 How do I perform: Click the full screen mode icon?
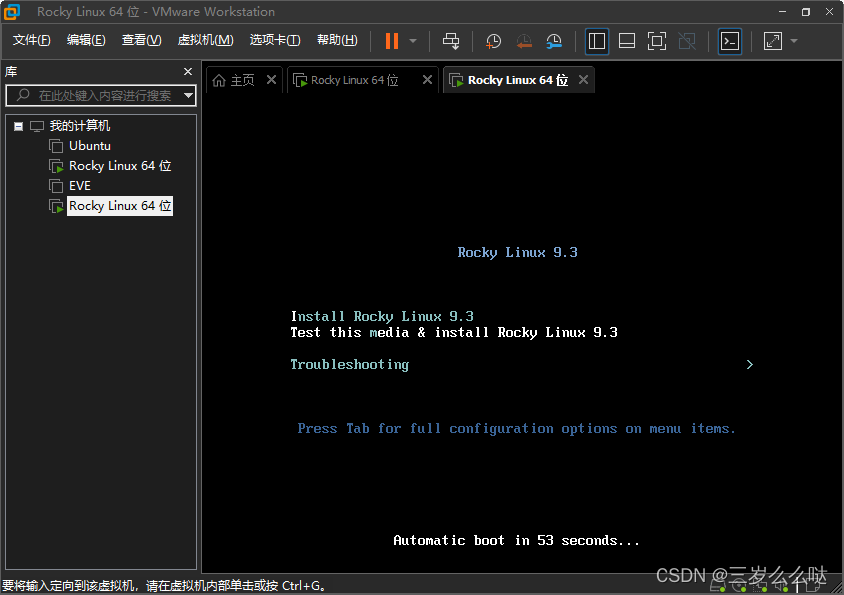coord(657,41)
